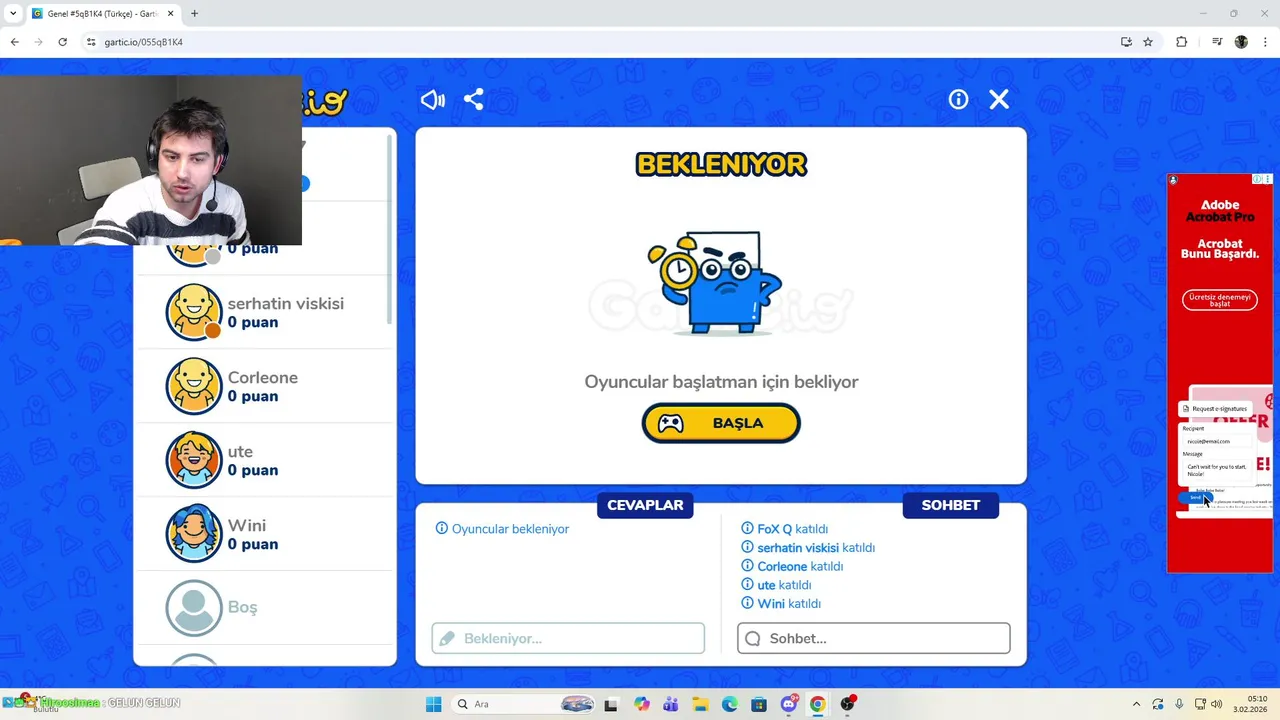Leave the room with the X icon
1280x720 pixels.
[x=999, y=99]
